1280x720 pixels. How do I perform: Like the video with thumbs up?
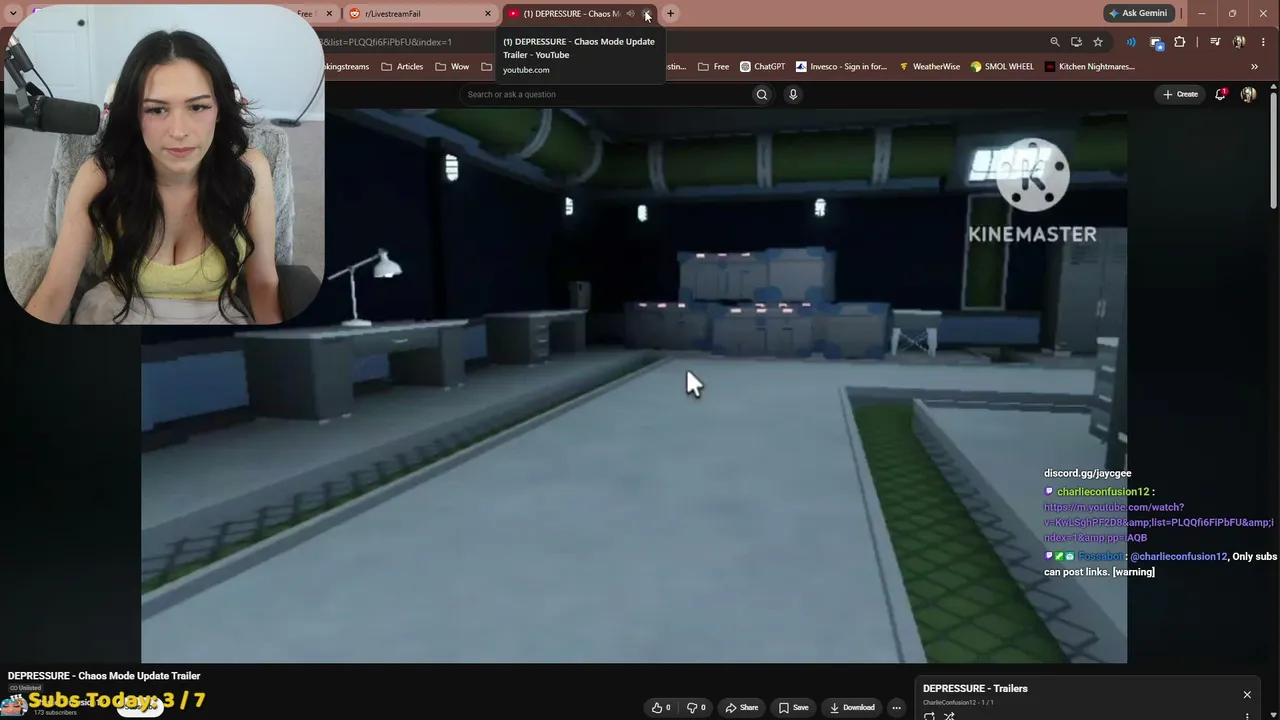[661, 708]
